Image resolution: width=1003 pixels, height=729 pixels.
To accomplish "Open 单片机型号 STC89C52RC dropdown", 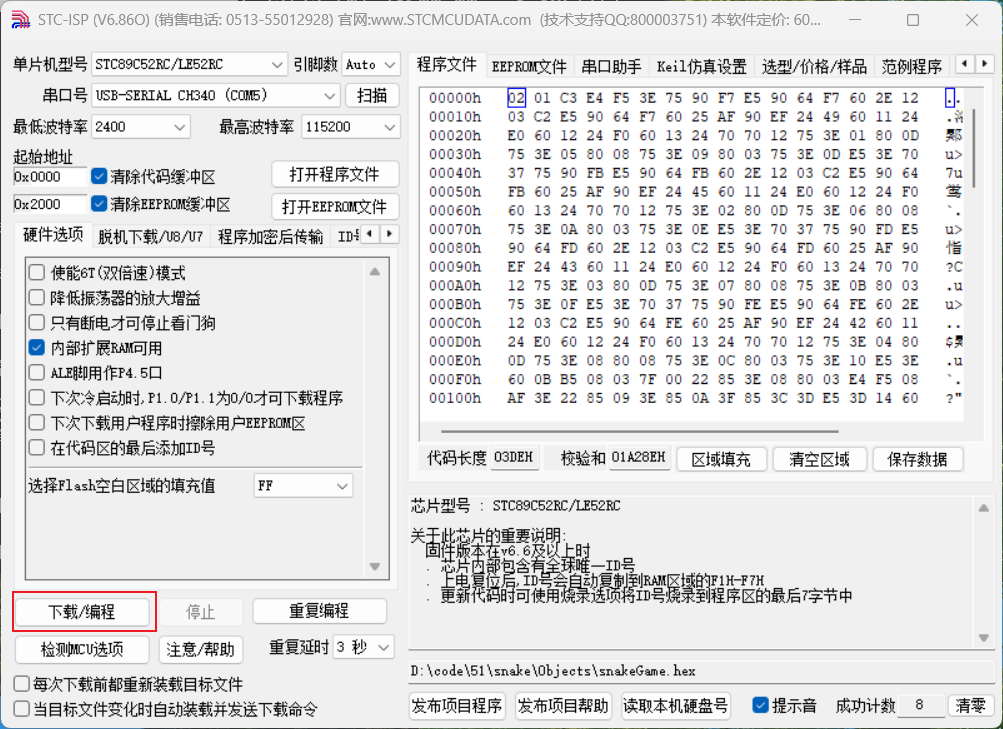I will [x=189, y=65].
